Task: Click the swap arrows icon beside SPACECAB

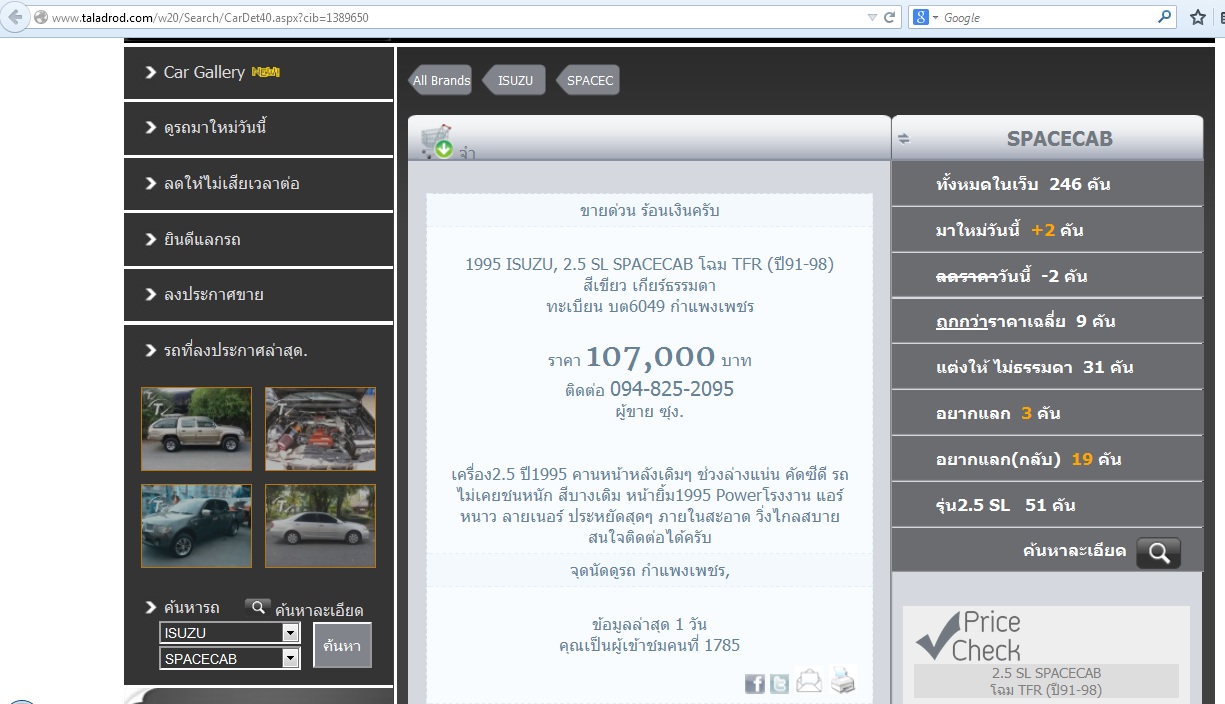Action: (x=904, y=139)
